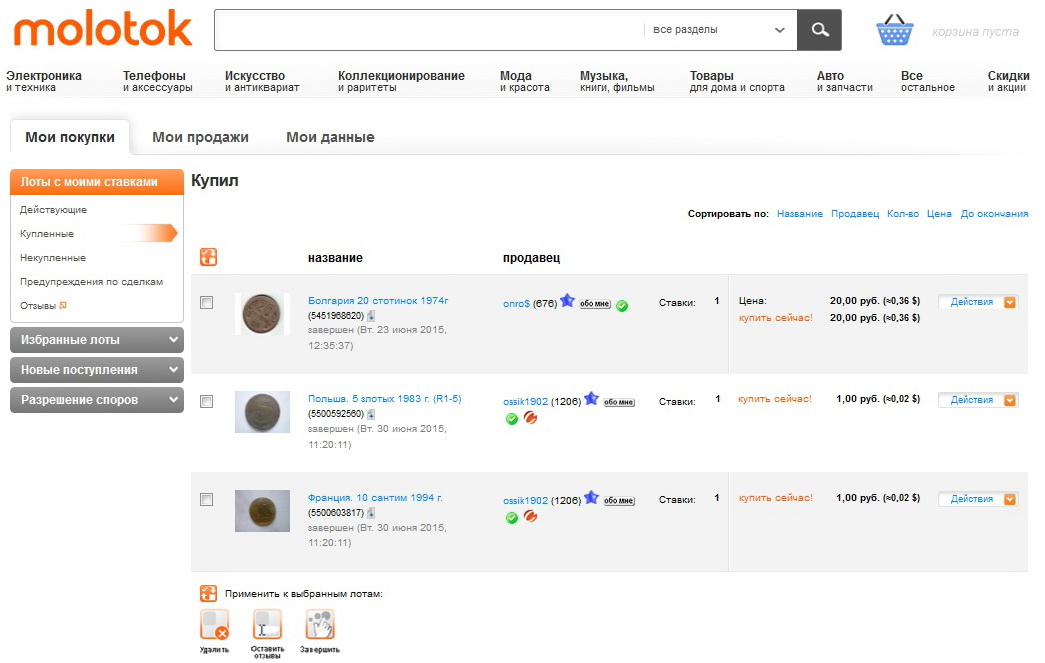1045x663 pixels.
Task: Open Некупленные lots list
Action: tap(53, 258)
